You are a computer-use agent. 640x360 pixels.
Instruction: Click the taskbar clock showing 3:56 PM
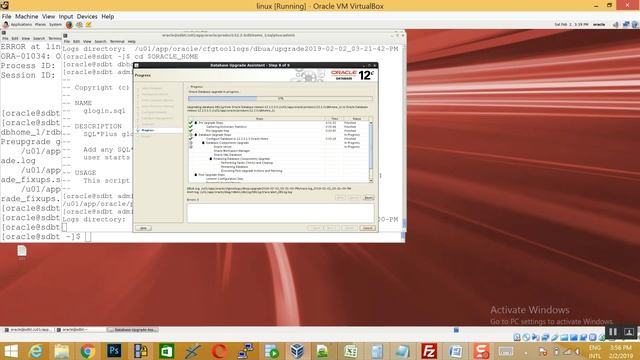[621, 351]
